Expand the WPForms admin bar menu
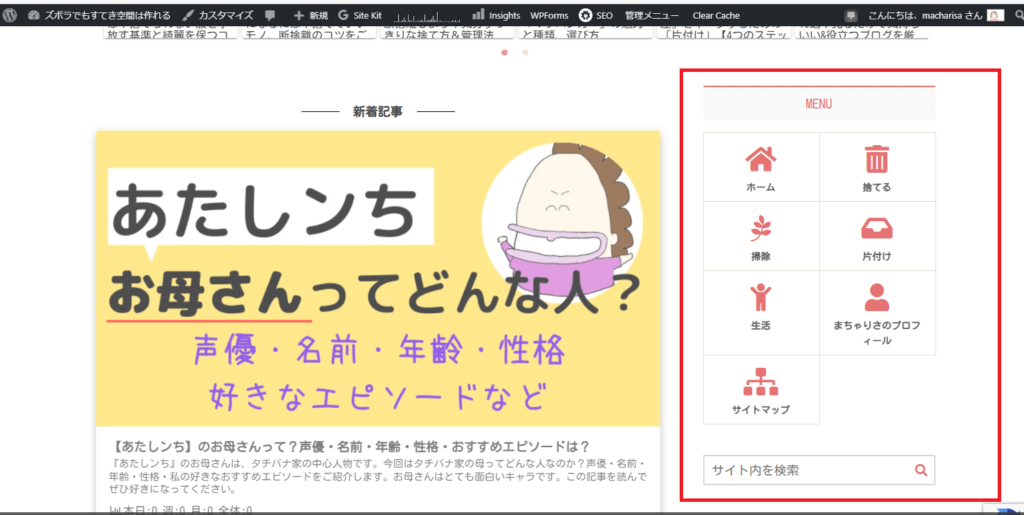This screenshot has height=515, width=1024. click(x=549, y=16)
